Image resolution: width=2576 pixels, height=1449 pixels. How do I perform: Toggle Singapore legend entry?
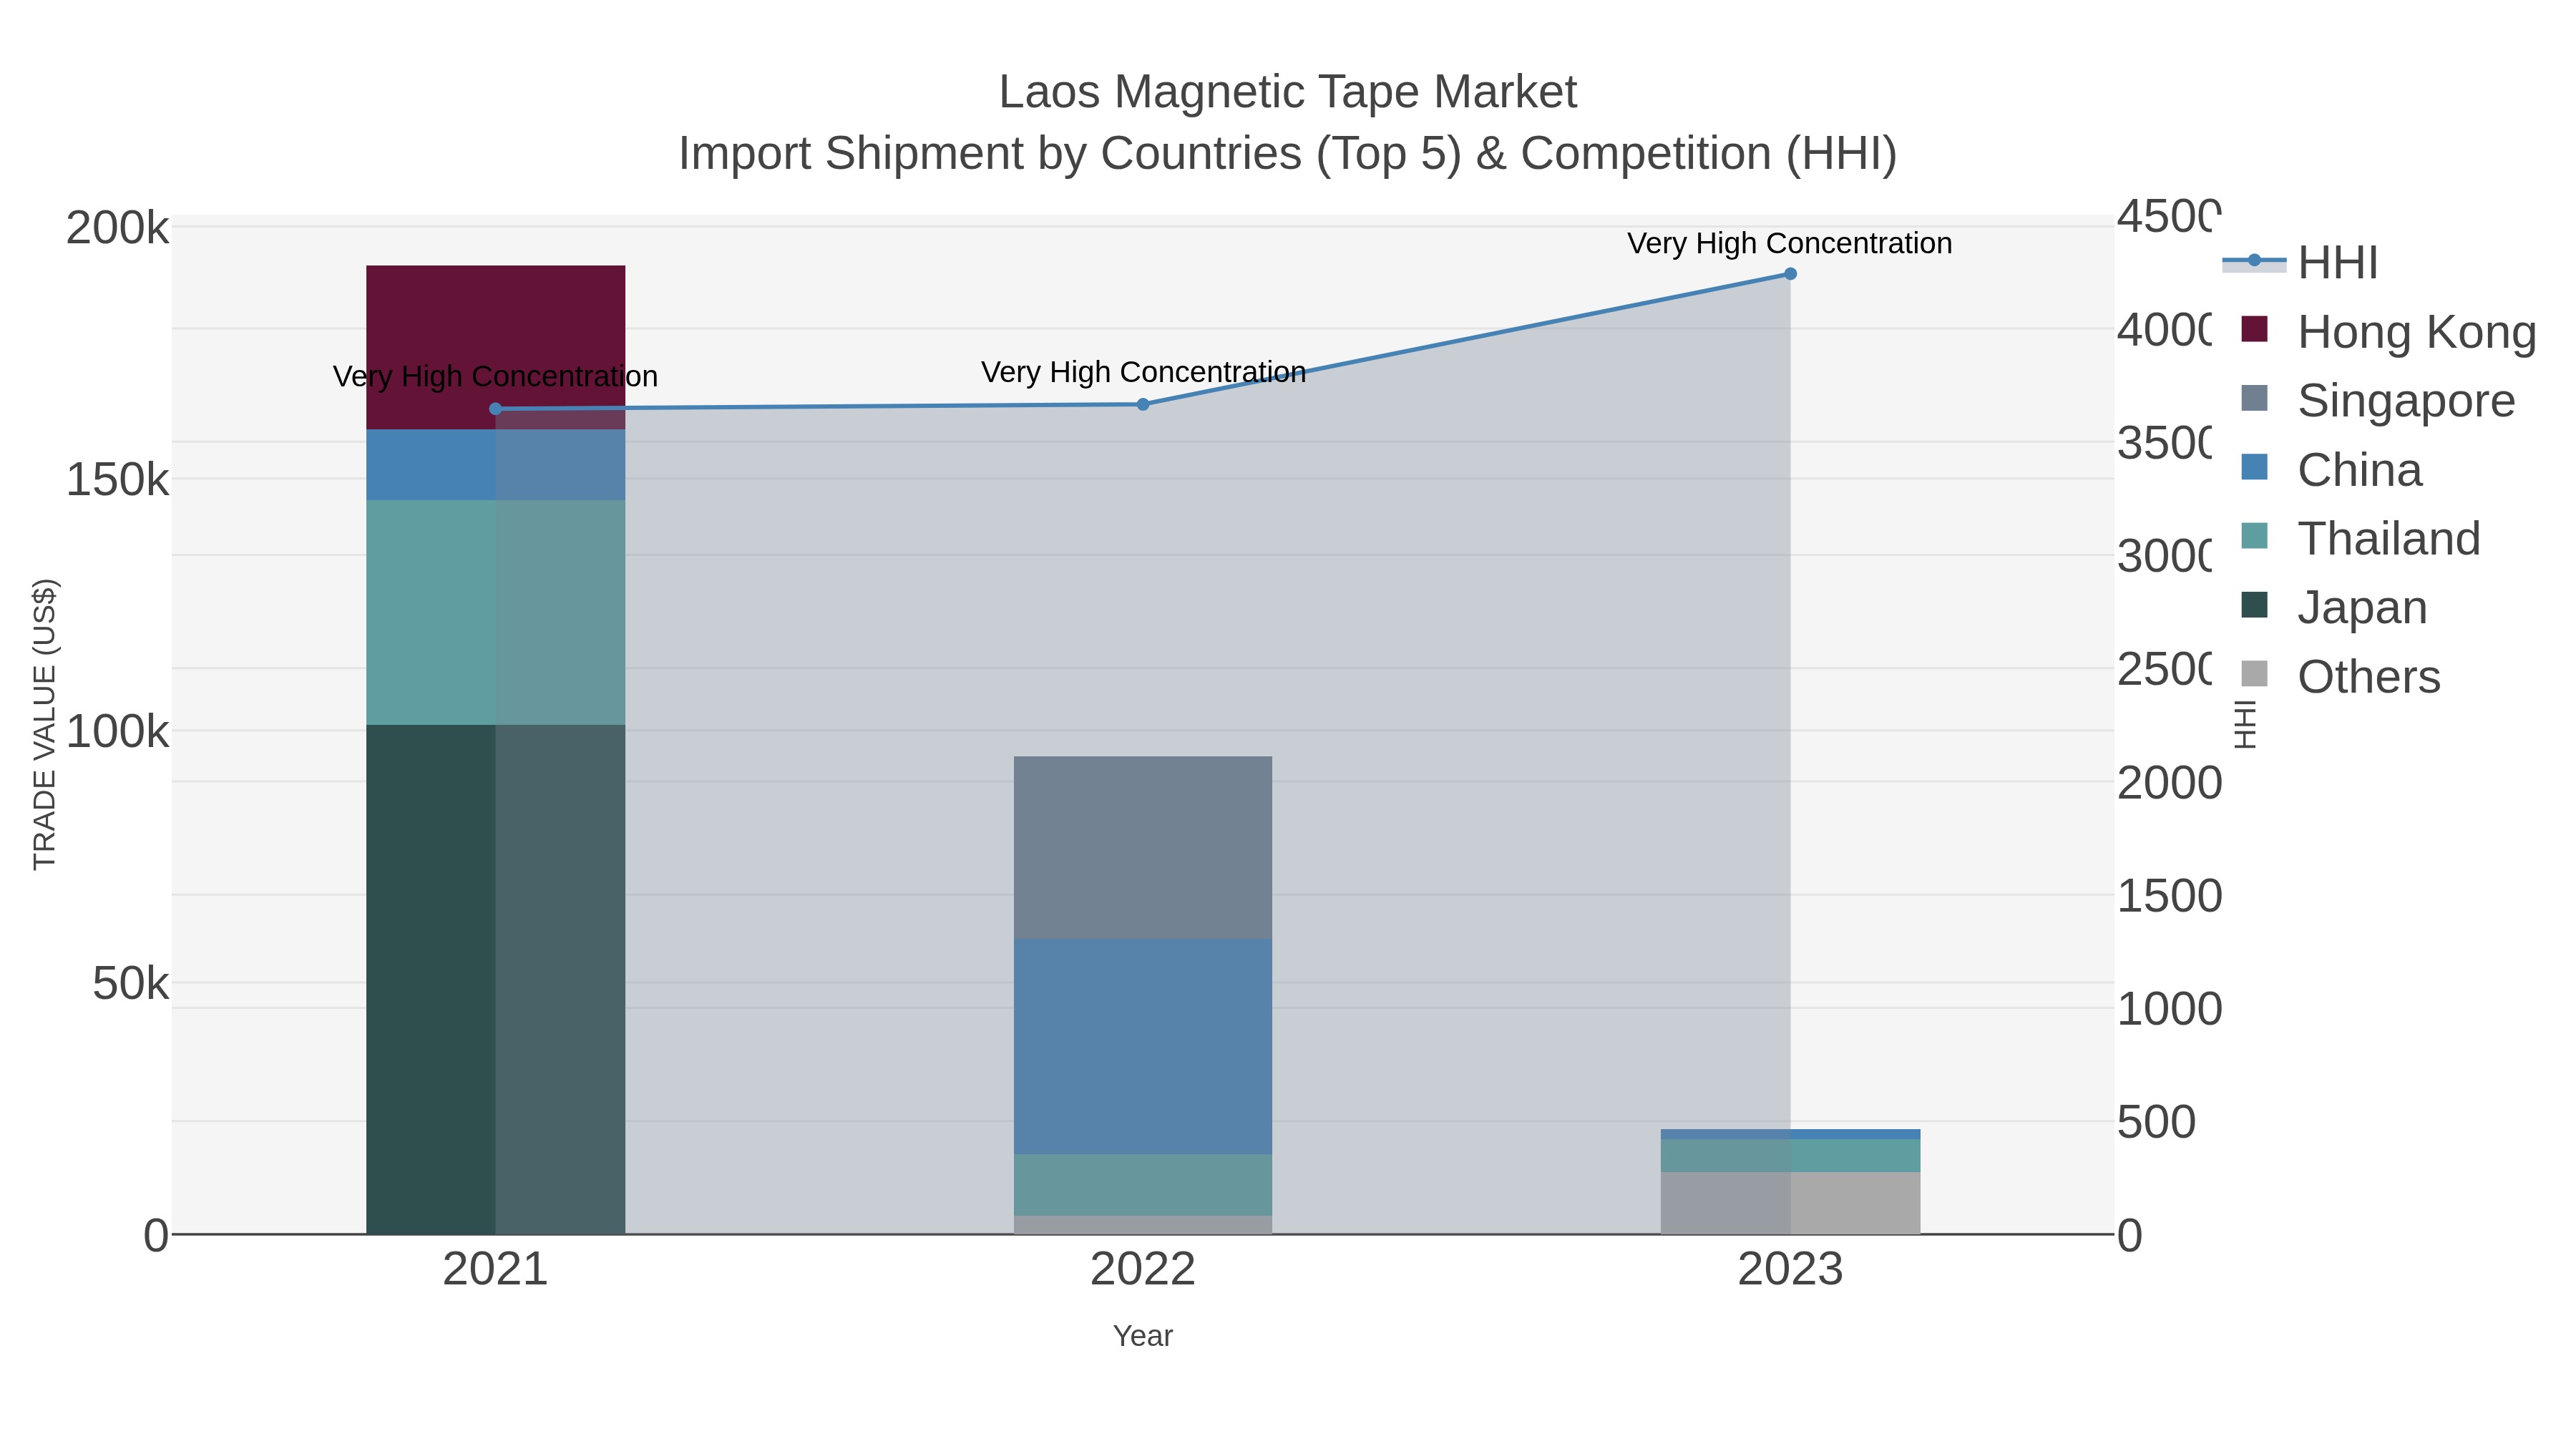click(x=2378, y=400)
